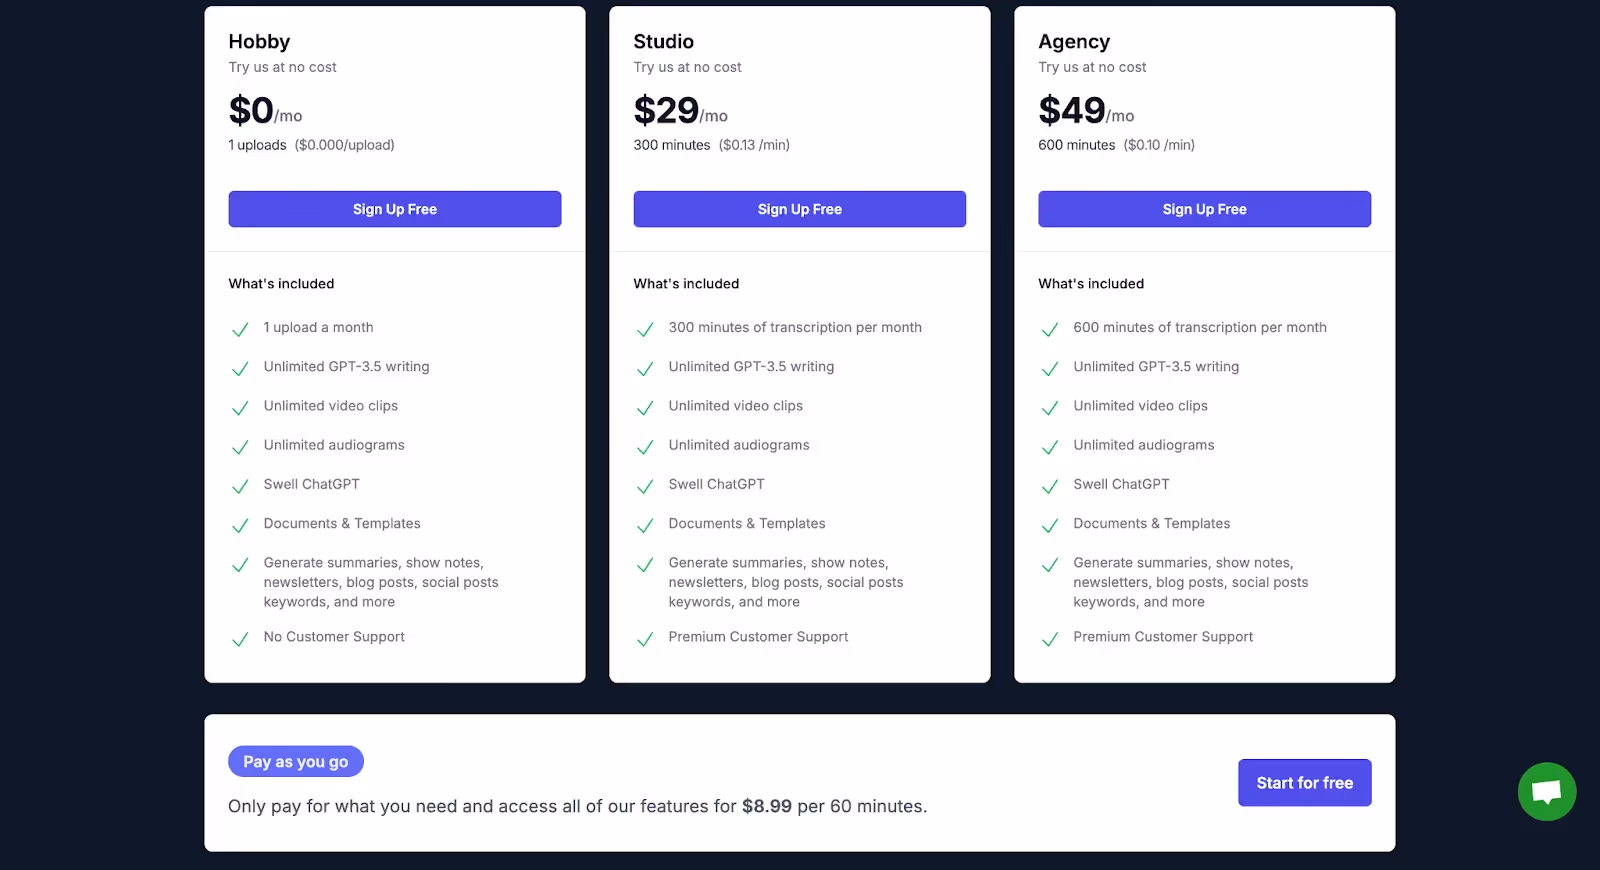Screen dimensions: 1600x870
Task: Click checkmark next to Agency 'Premium Customer Support'
Action: (1050, 639)
